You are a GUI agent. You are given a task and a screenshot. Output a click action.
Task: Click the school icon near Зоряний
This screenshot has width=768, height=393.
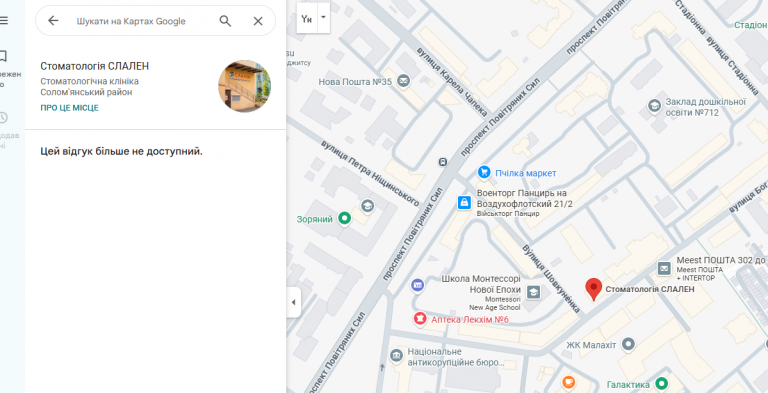pyautogui.click(x=367, y=206)
